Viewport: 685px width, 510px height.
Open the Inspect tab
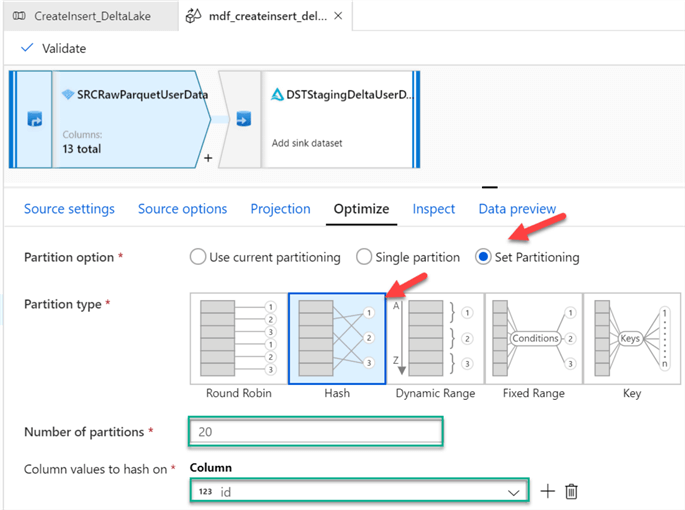pyautogui.click(x=434, y=209)
